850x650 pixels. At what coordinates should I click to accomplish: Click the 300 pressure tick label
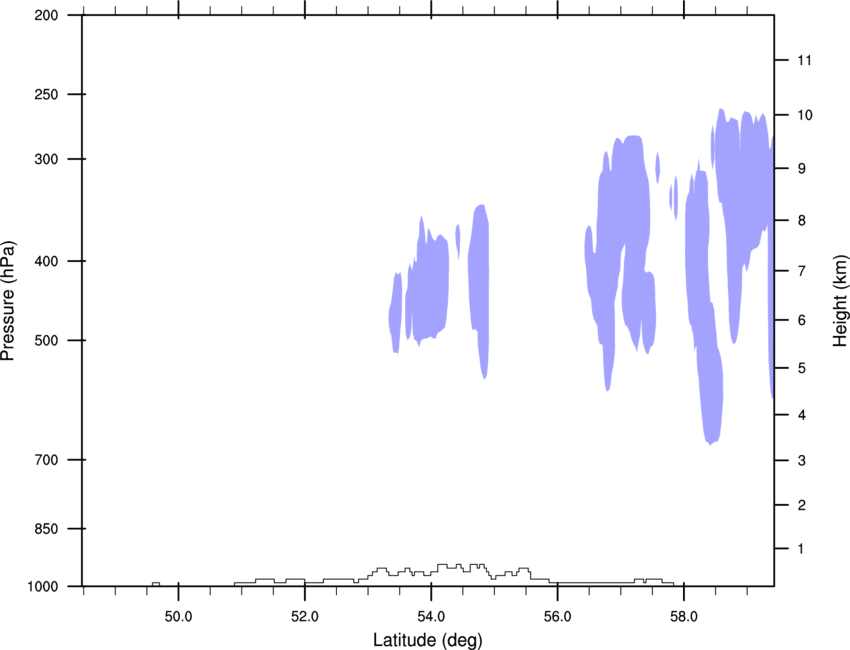pyautogui.click(x=47, y=159)
